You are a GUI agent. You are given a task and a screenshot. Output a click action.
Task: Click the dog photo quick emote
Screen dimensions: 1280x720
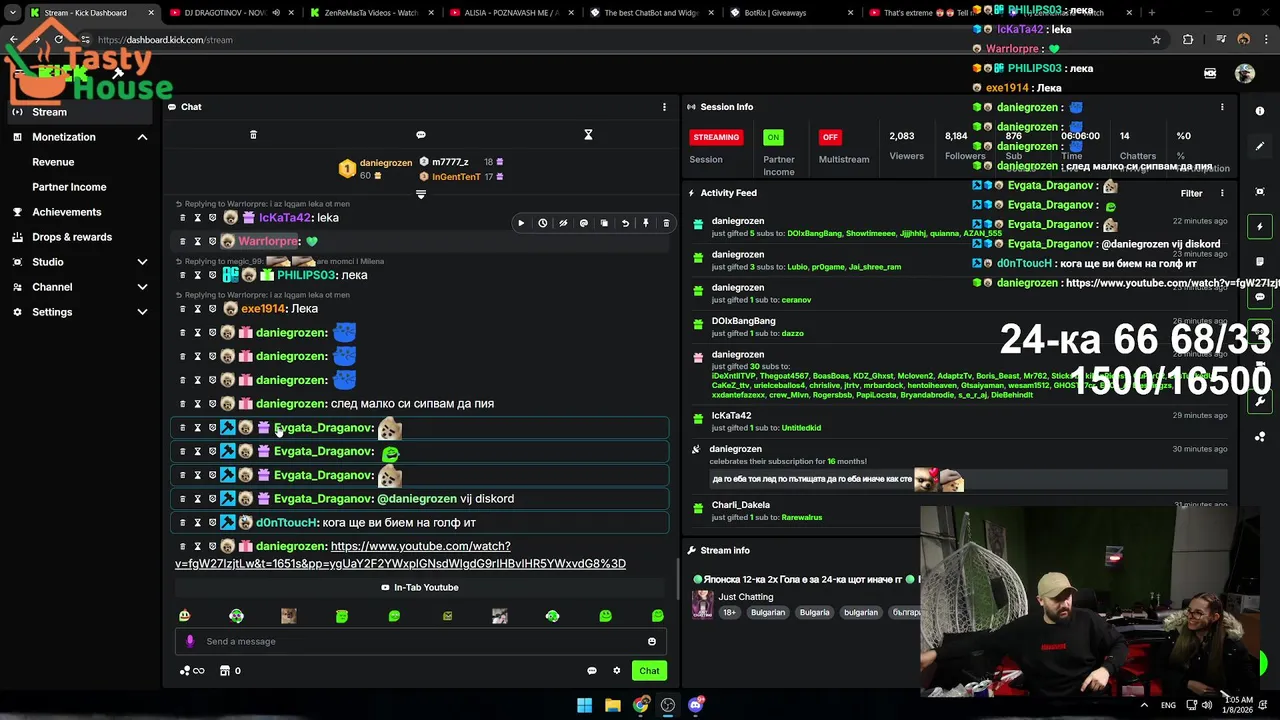(x=289, y=616)
